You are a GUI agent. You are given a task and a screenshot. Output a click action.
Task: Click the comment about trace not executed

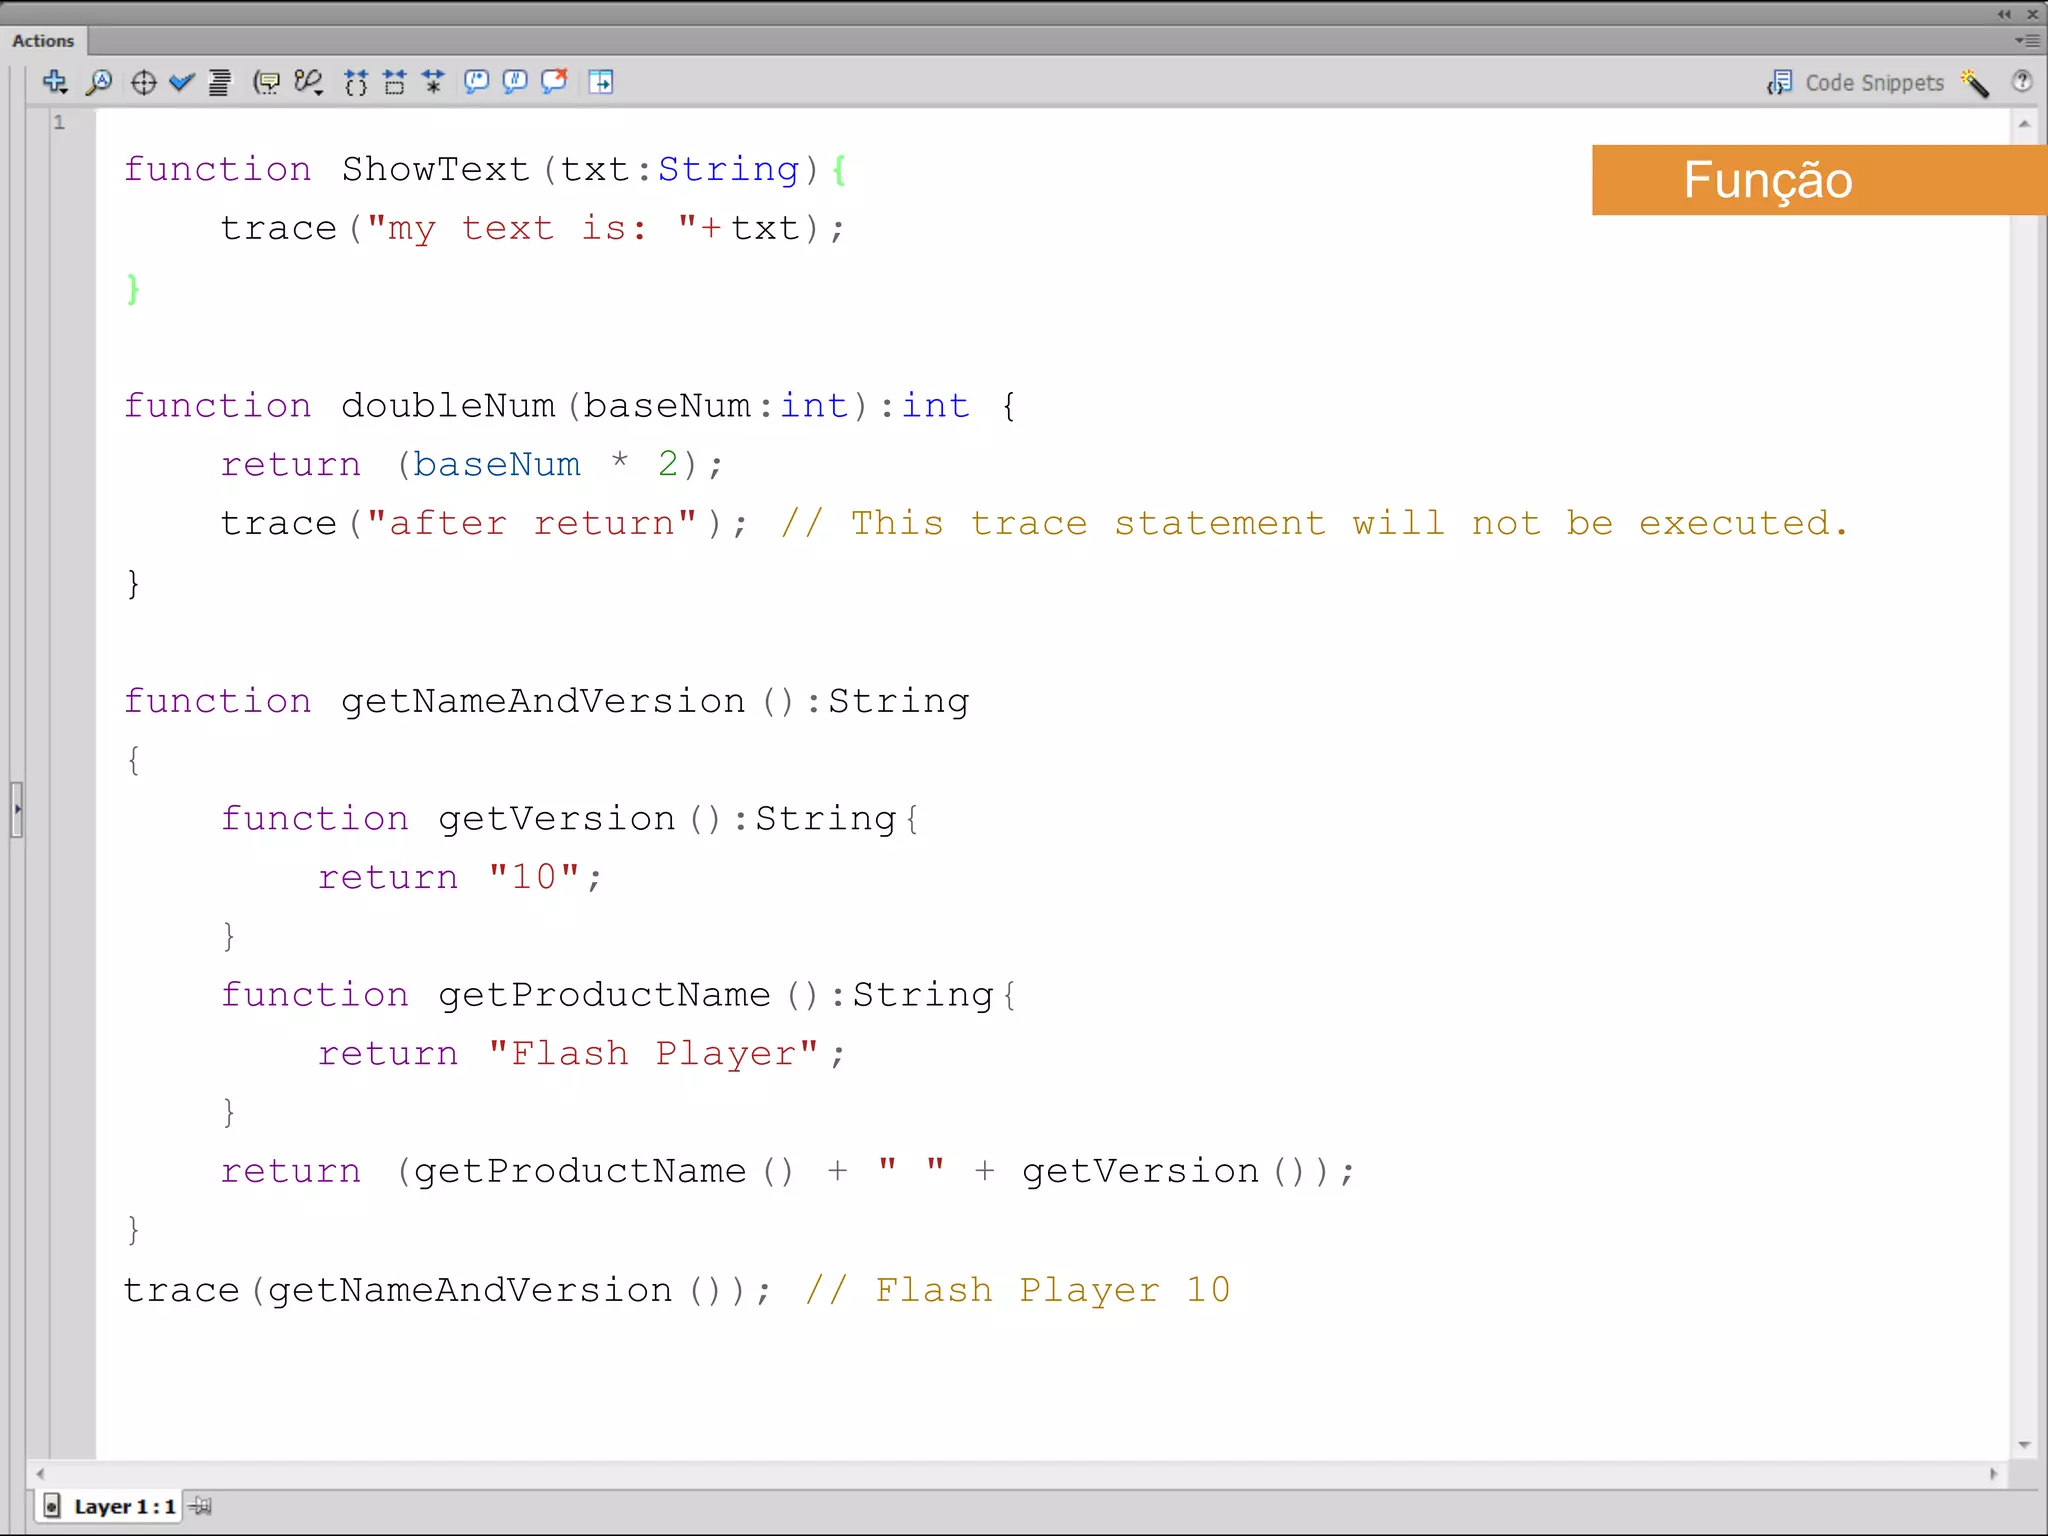[x=1314, y=523]
